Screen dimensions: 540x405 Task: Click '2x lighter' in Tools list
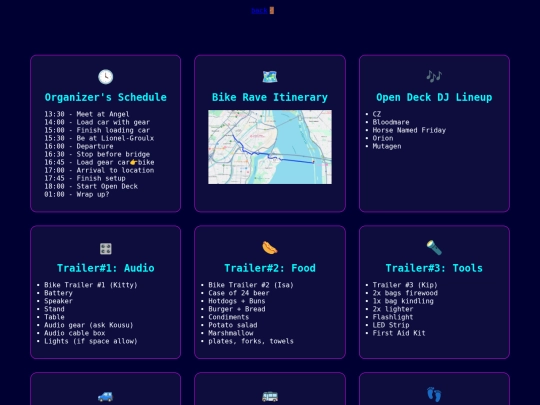coord(393,309)
